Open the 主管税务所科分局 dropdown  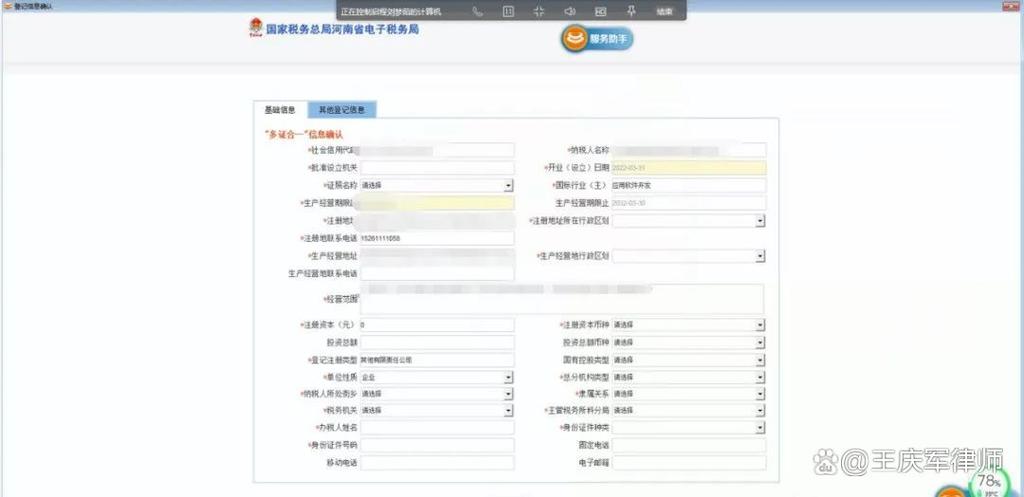pyautogui.click(x=689, y=411)
